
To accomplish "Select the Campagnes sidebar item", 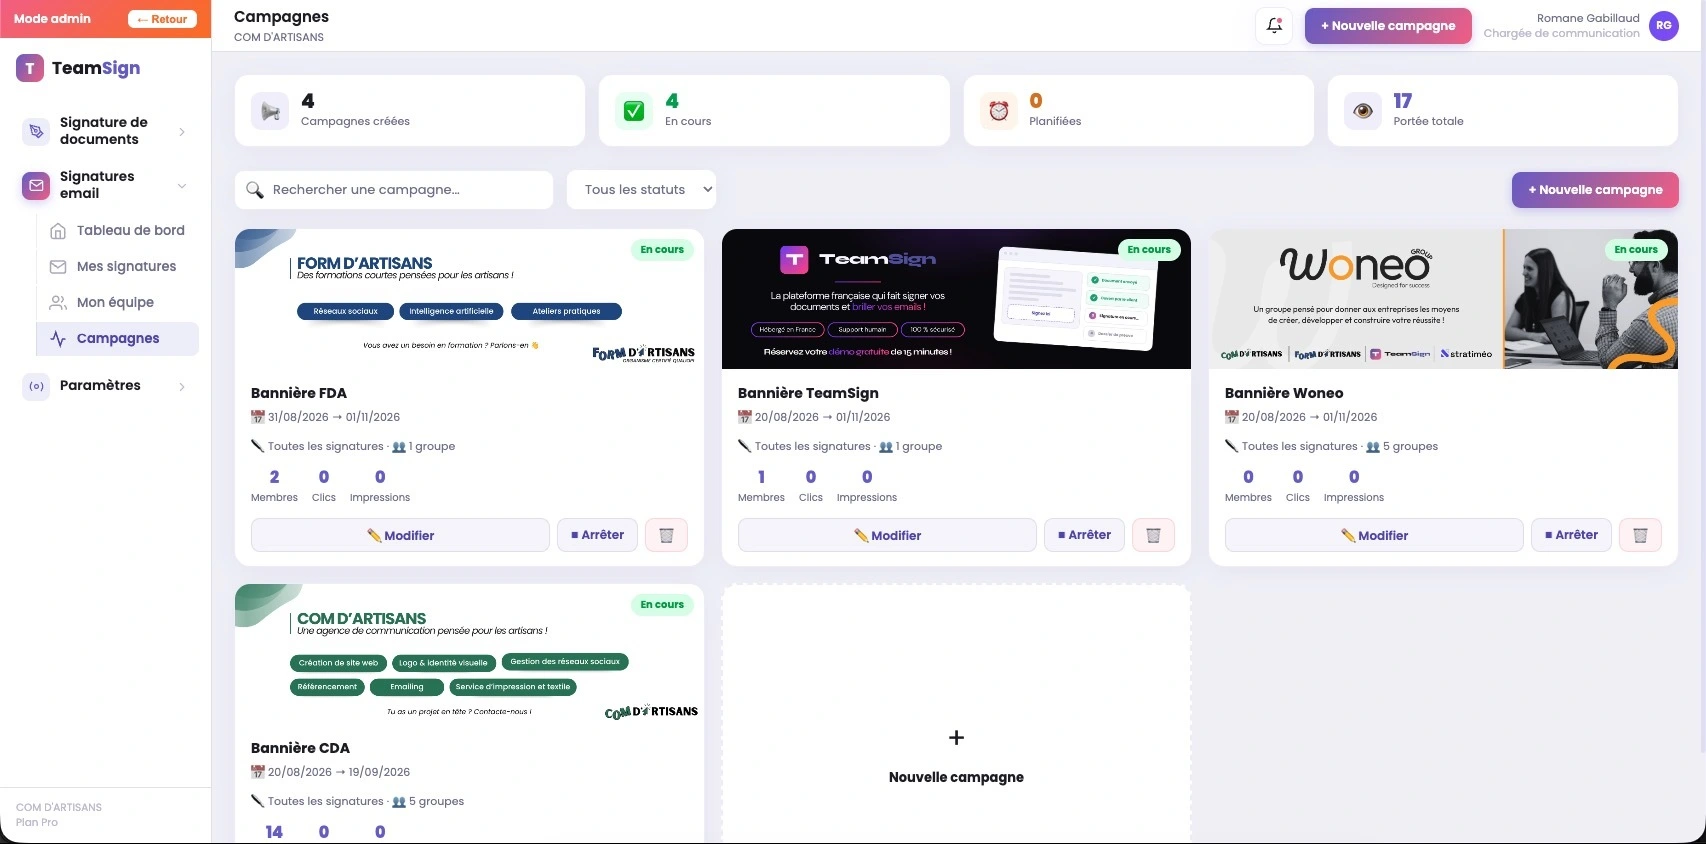I will (118, 338).
